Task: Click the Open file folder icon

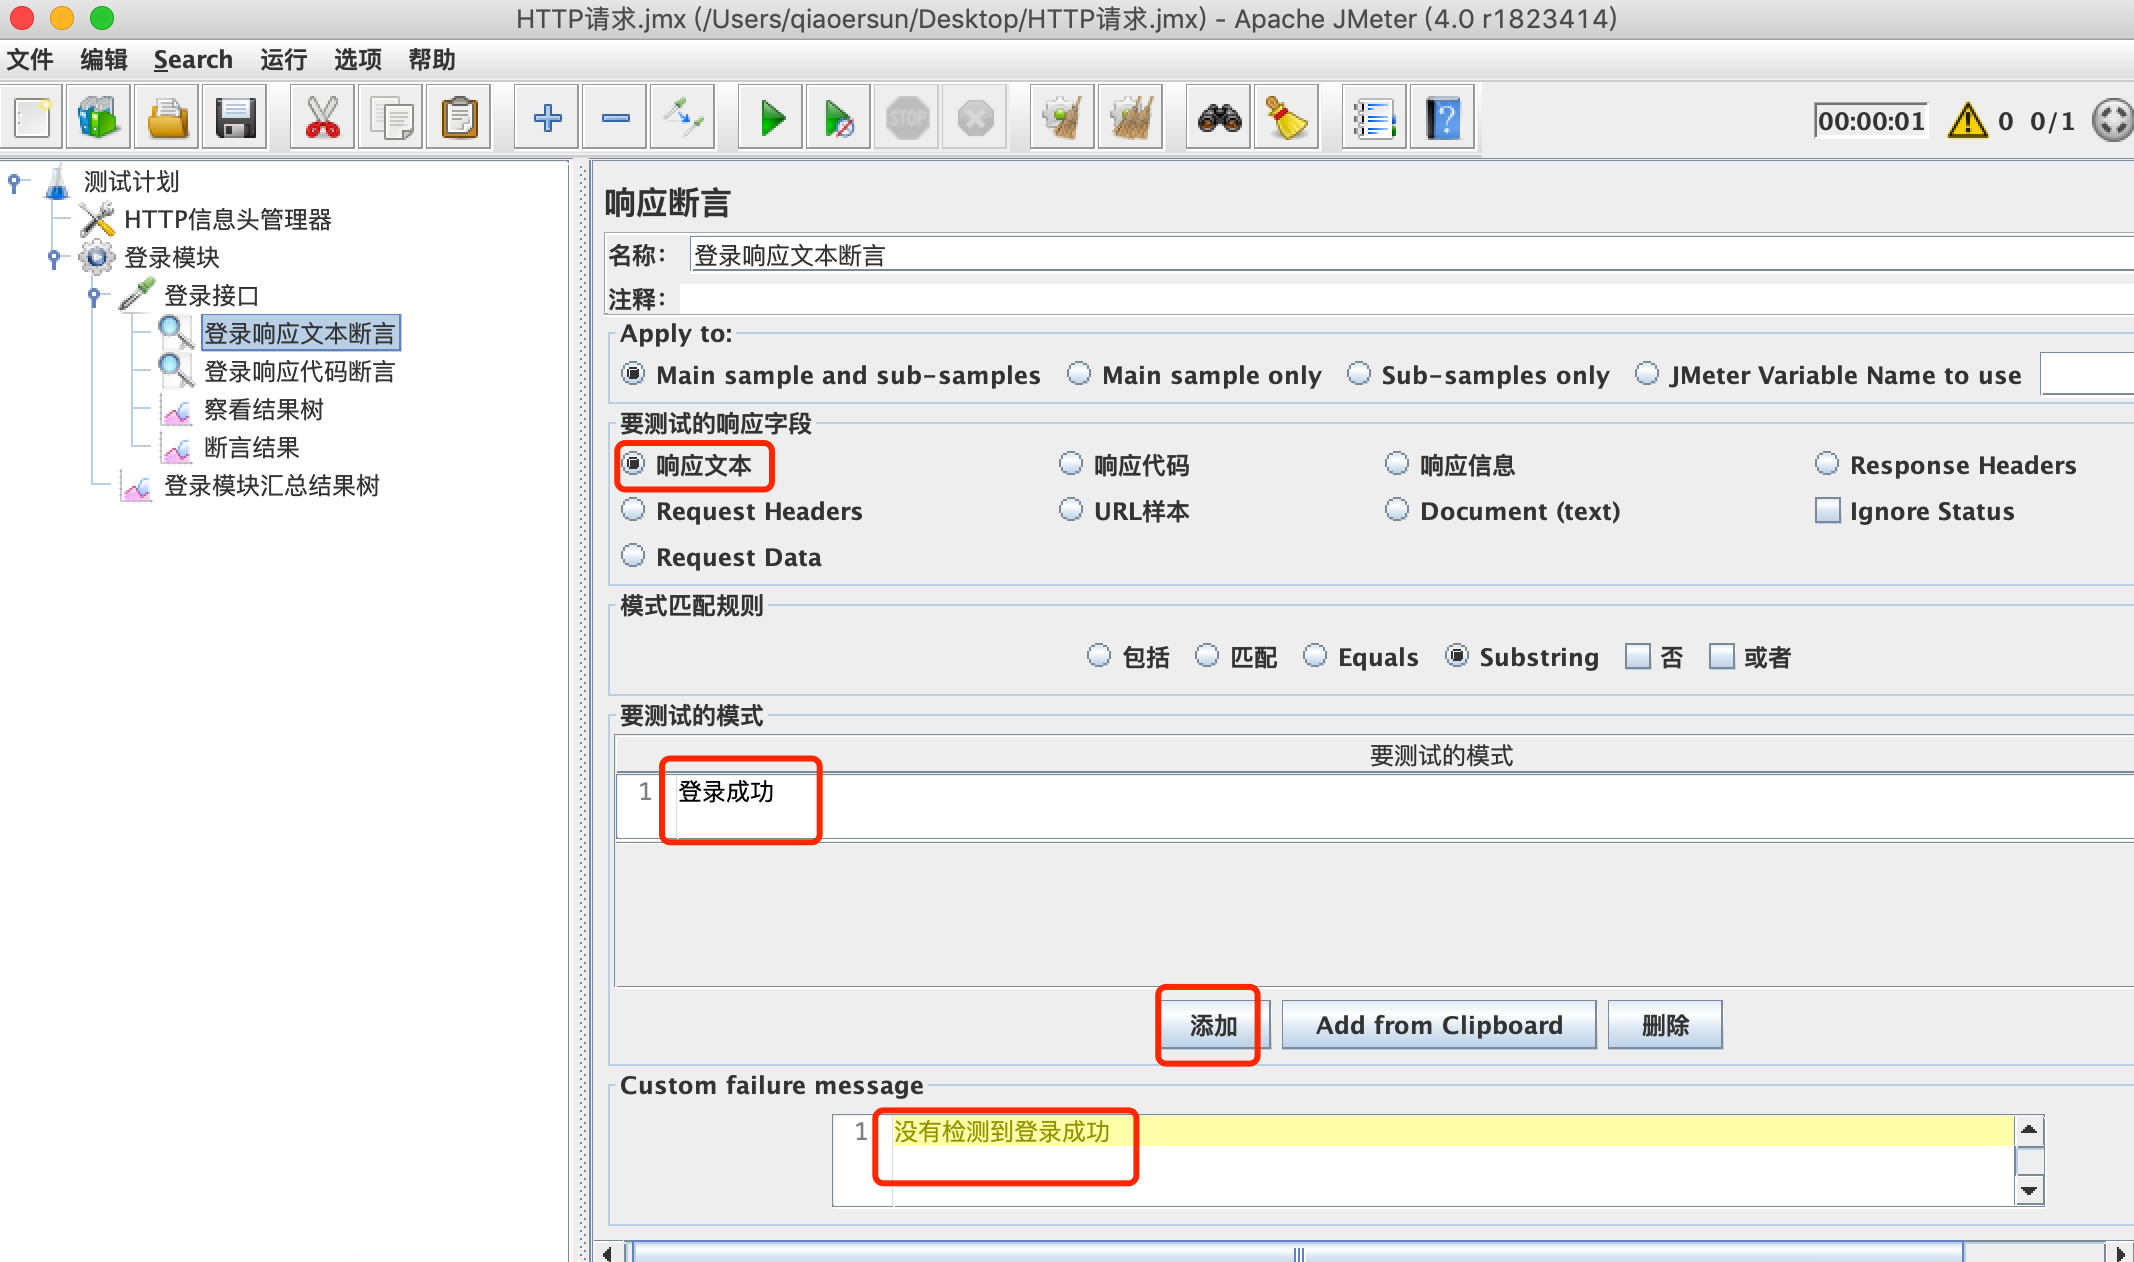Action: click(168, 119)
